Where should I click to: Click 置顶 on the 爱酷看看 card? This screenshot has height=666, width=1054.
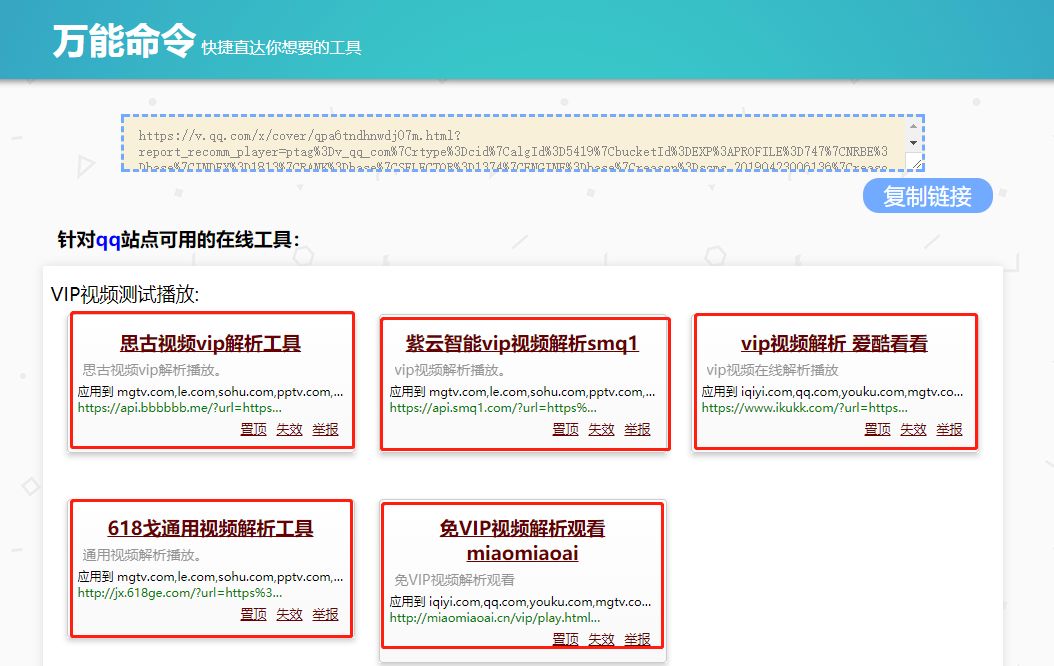(877, 429)
